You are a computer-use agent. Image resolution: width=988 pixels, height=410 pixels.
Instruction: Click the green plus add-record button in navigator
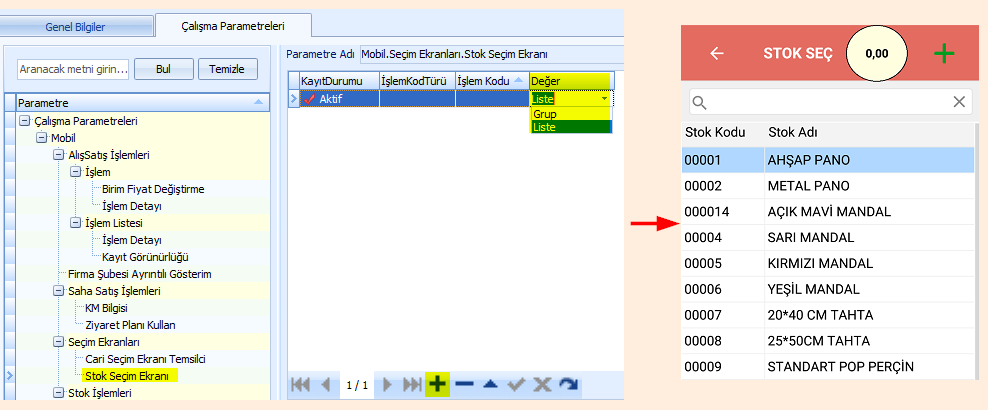437,384
